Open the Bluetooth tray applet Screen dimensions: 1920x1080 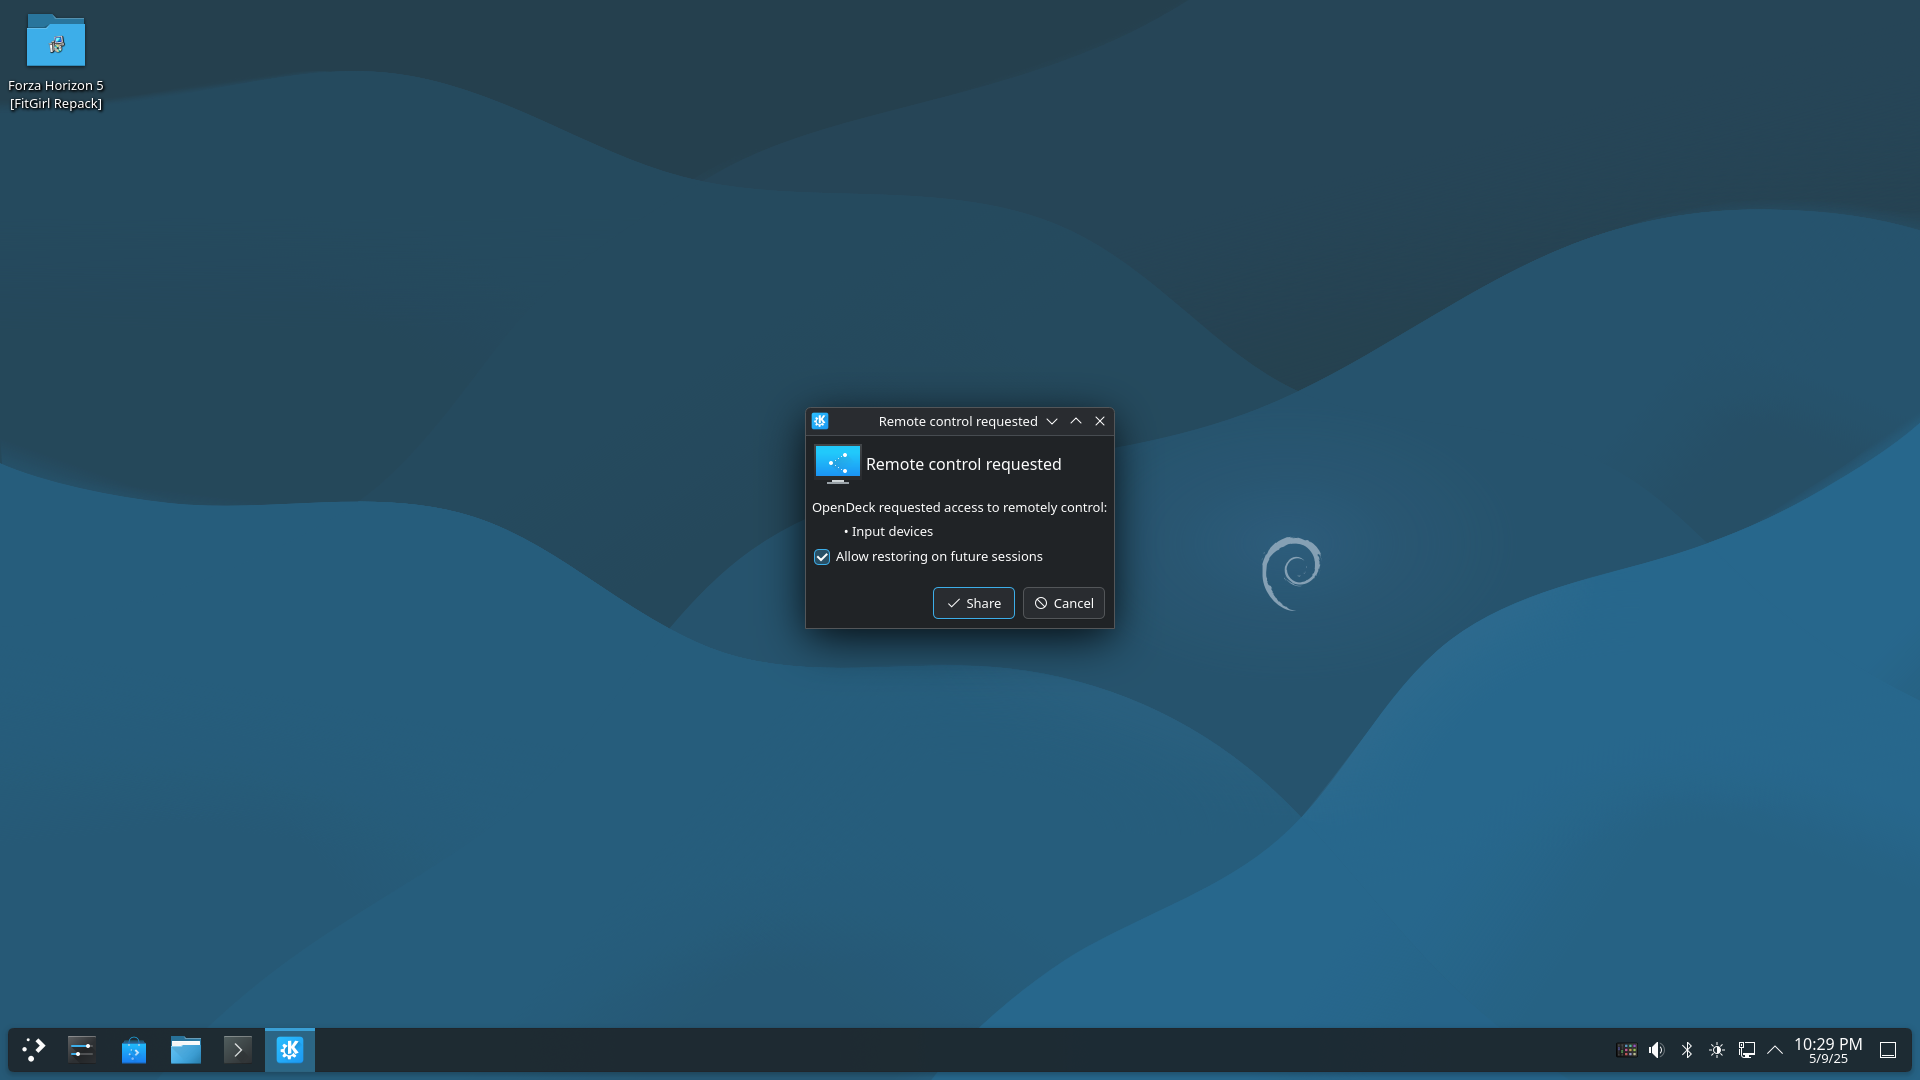(x=1686, y=1050)
